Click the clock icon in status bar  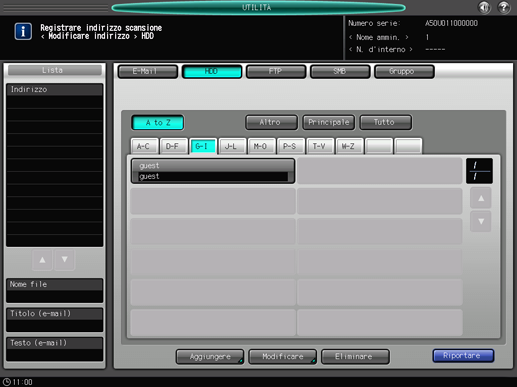[x=7, y=382]
